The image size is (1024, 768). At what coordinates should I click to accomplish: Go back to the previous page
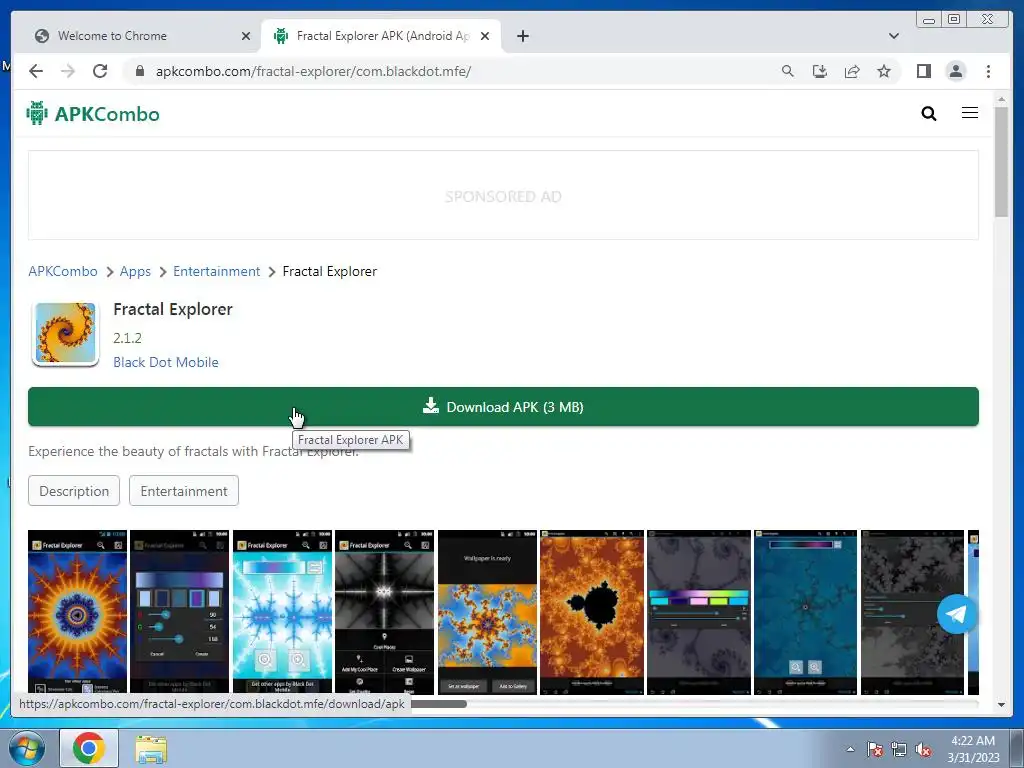[36, 71]
